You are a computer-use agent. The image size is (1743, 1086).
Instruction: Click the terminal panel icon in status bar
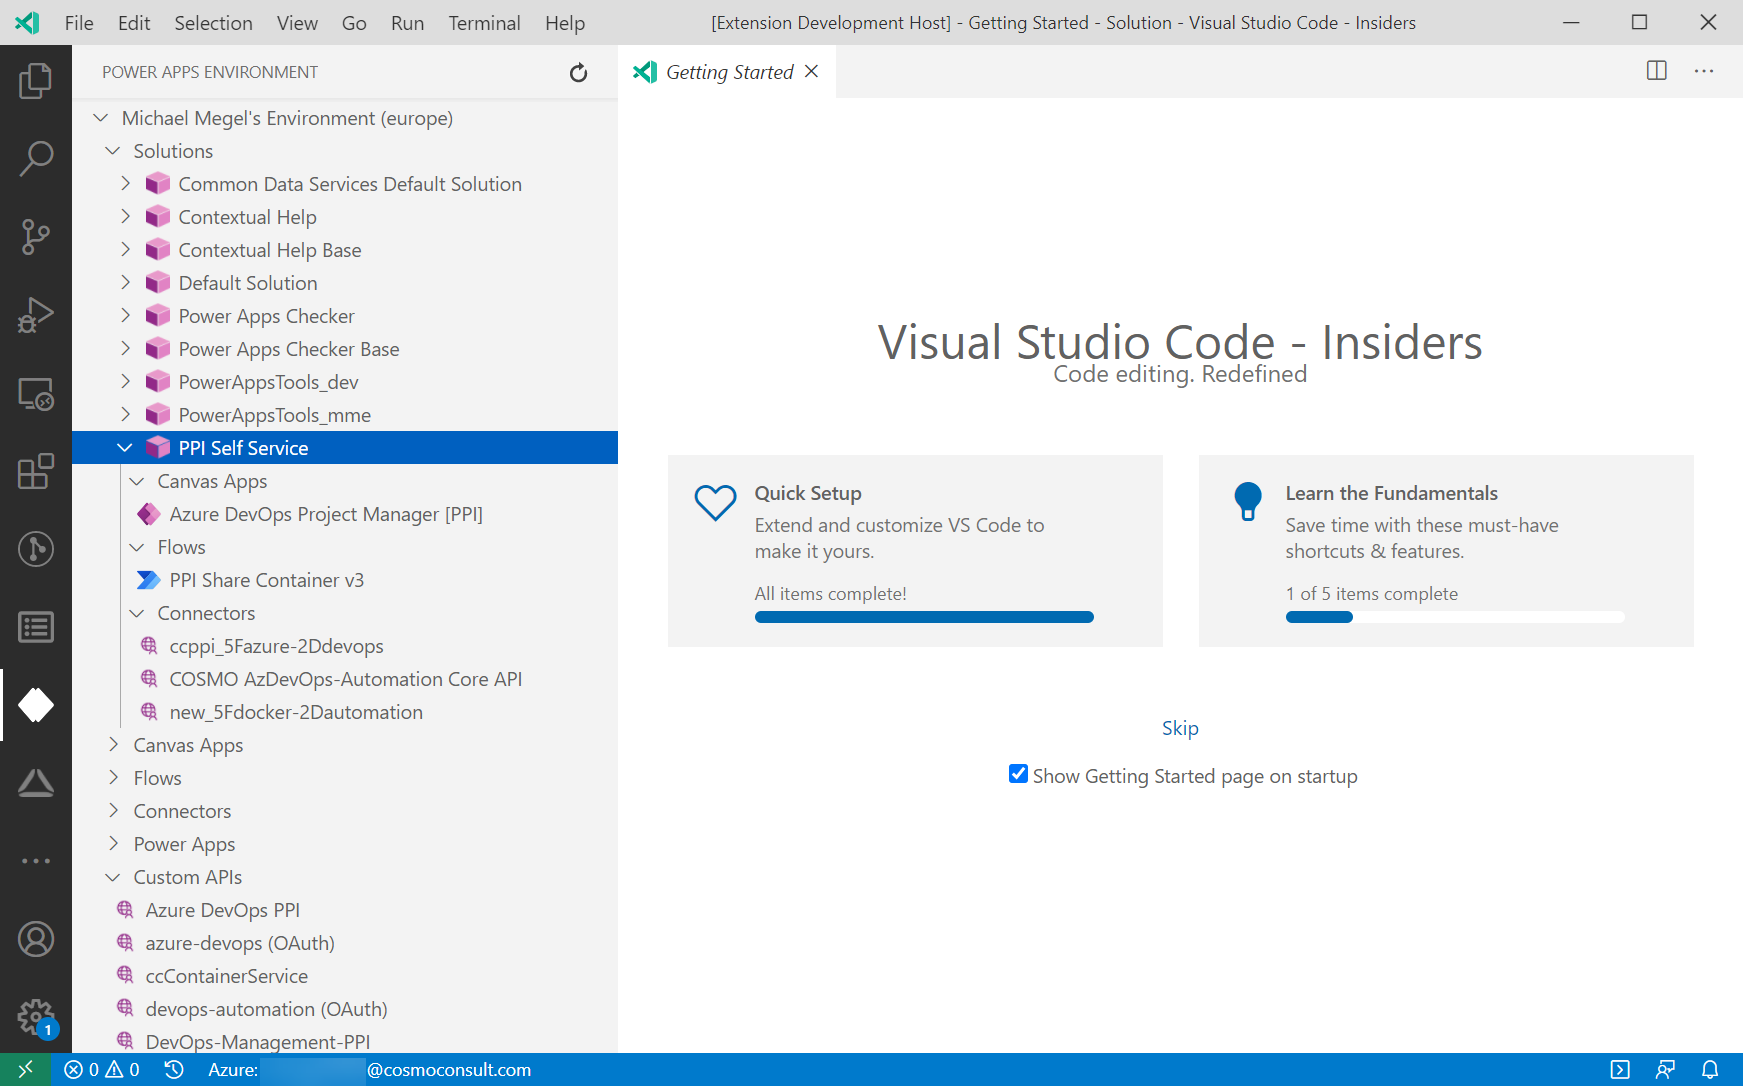tap(1620, 1069)
